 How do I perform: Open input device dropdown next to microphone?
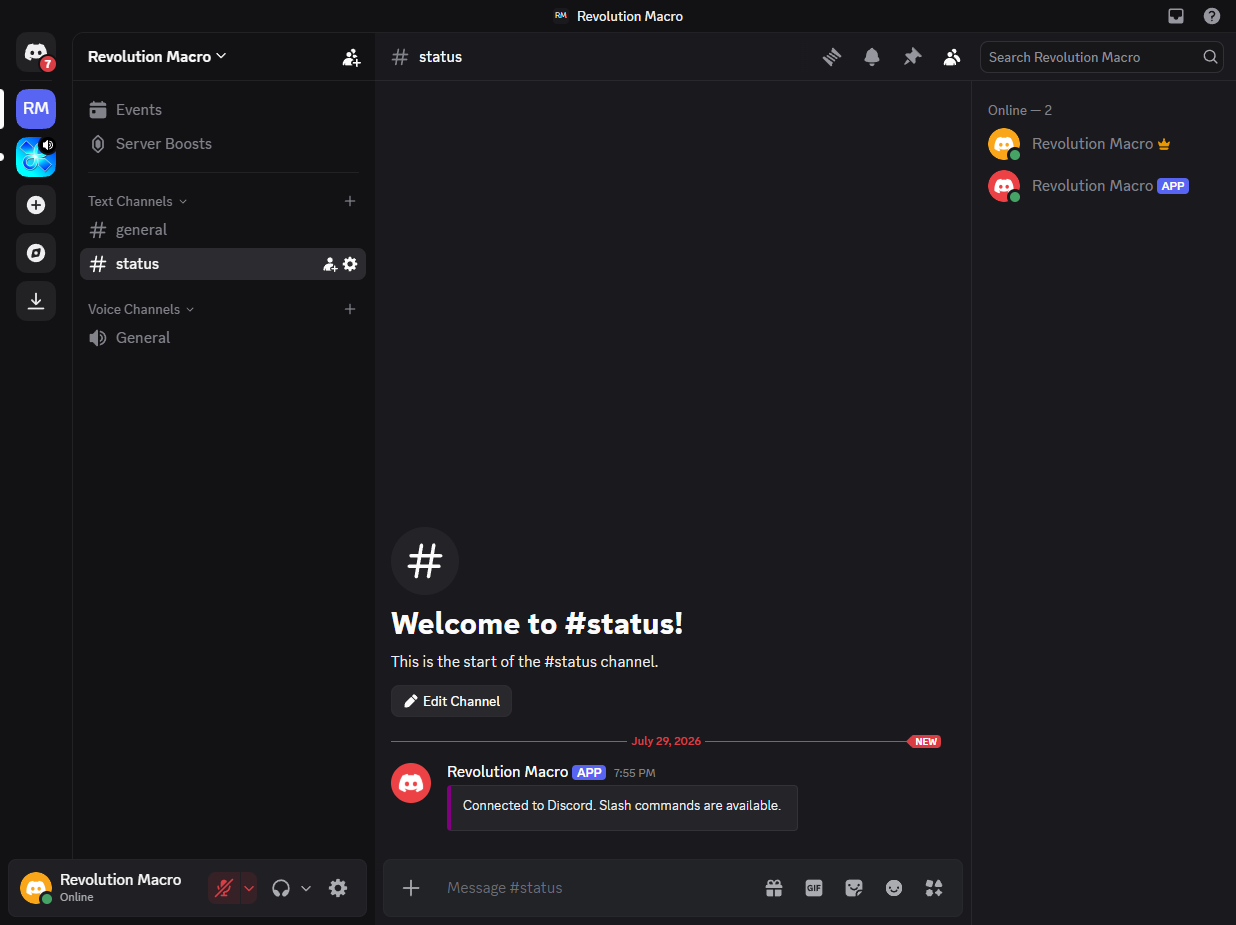pos(249,888)
